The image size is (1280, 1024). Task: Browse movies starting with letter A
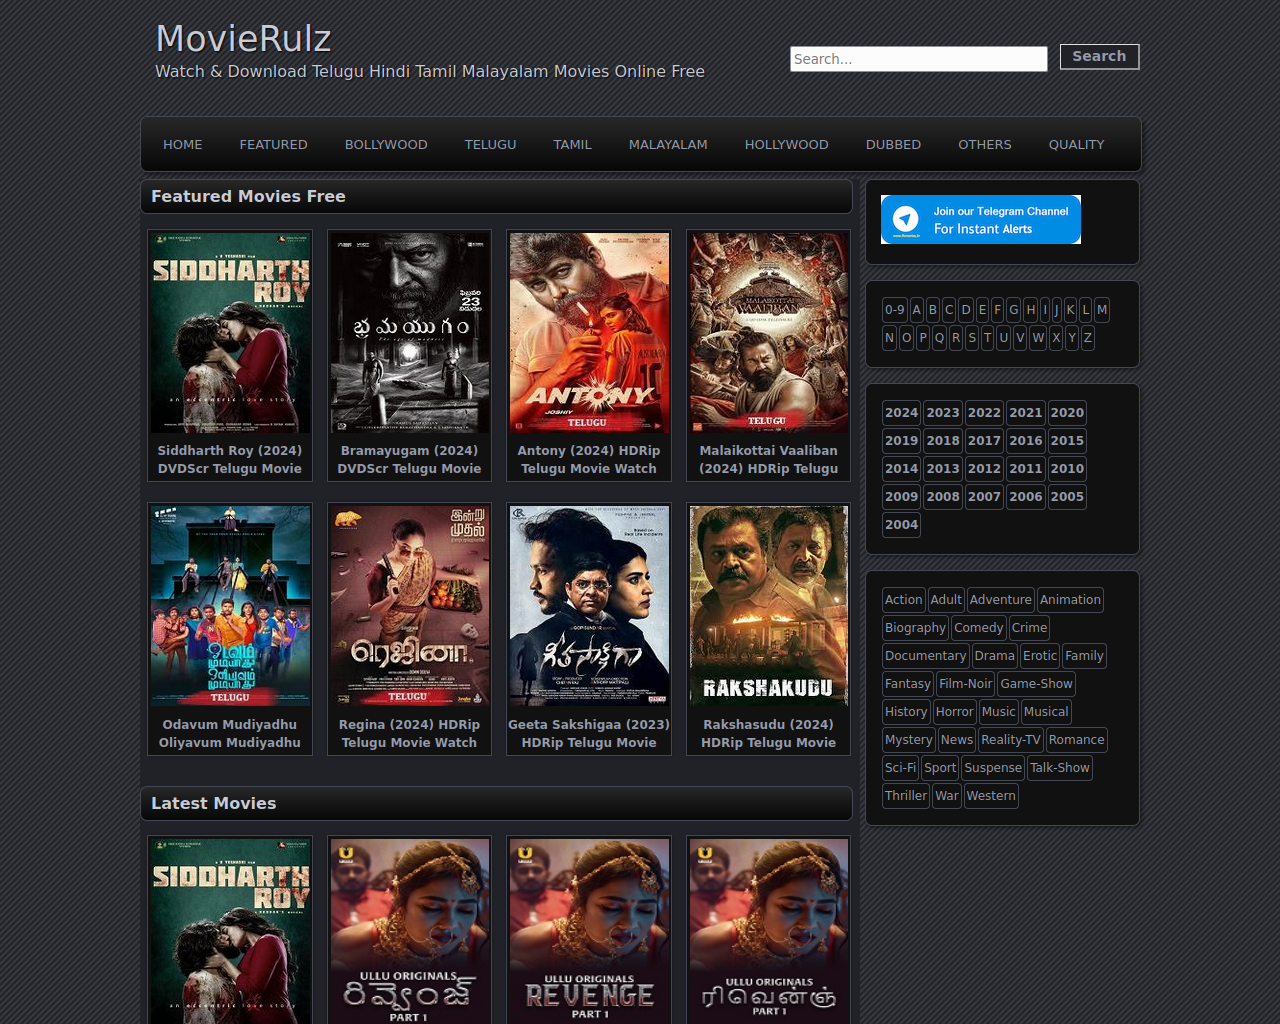coord(916,310)
